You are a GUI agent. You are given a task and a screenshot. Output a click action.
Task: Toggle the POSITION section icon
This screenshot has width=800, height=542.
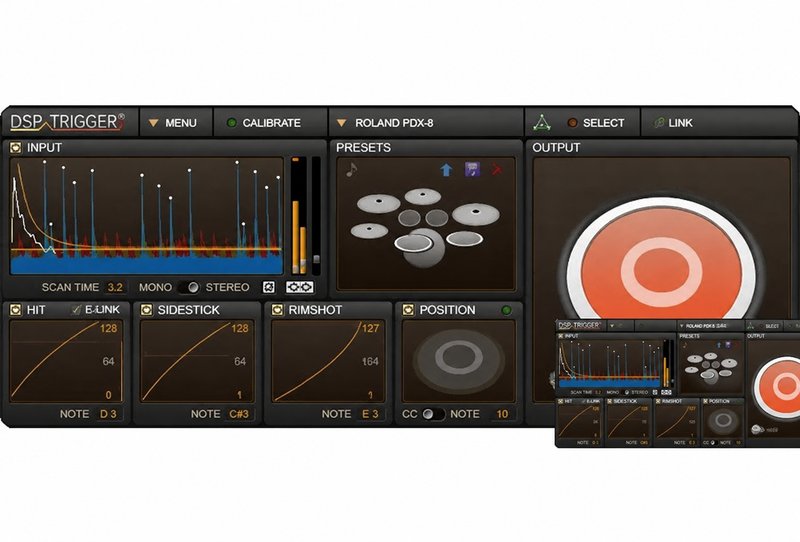coord(408,310)
